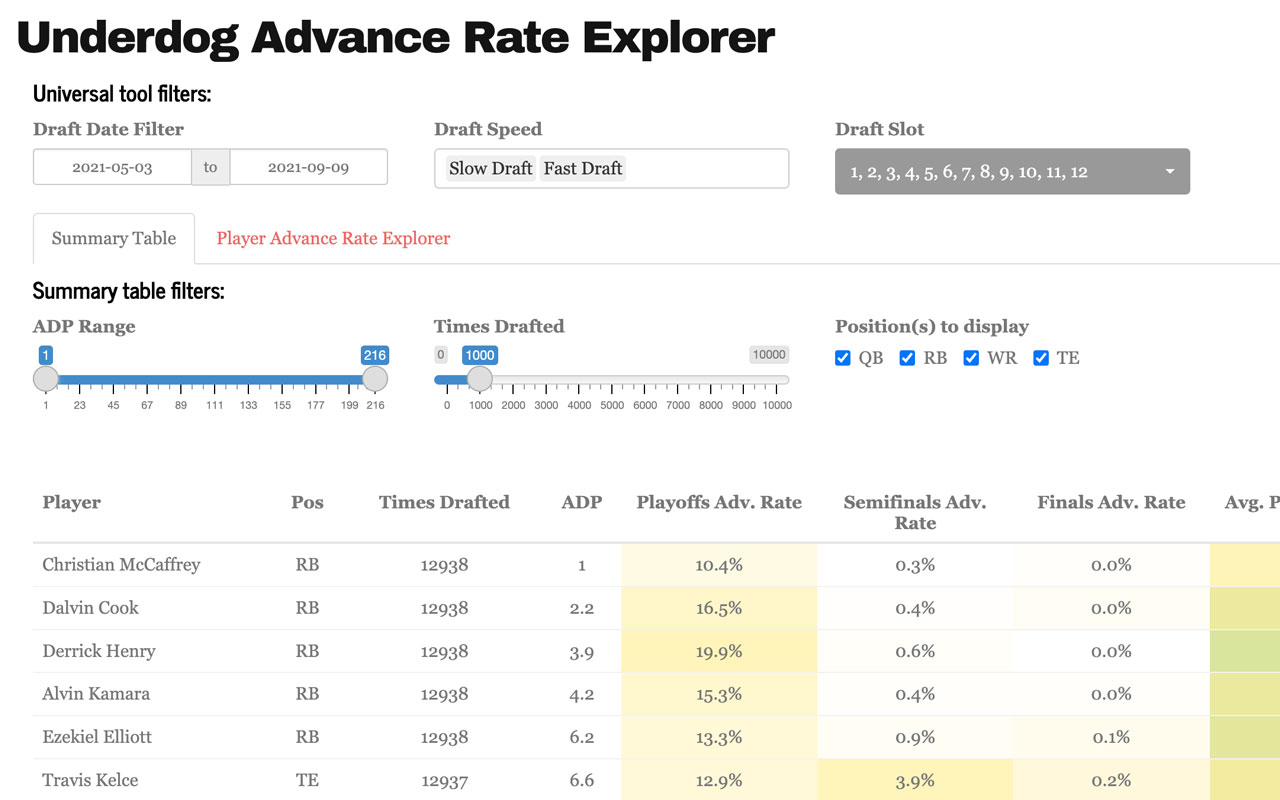Click the start date field 2021-05-03
Screen dimensions: 1280x800
(112, 167)
